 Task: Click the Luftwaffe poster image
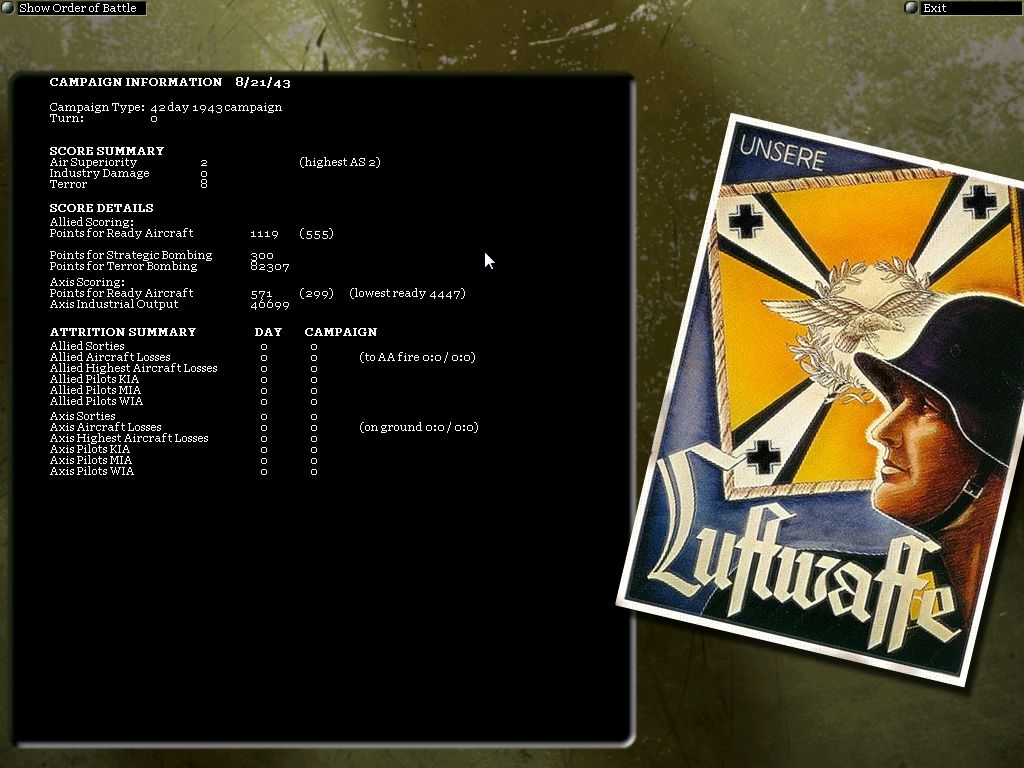[x=826, y=398]
